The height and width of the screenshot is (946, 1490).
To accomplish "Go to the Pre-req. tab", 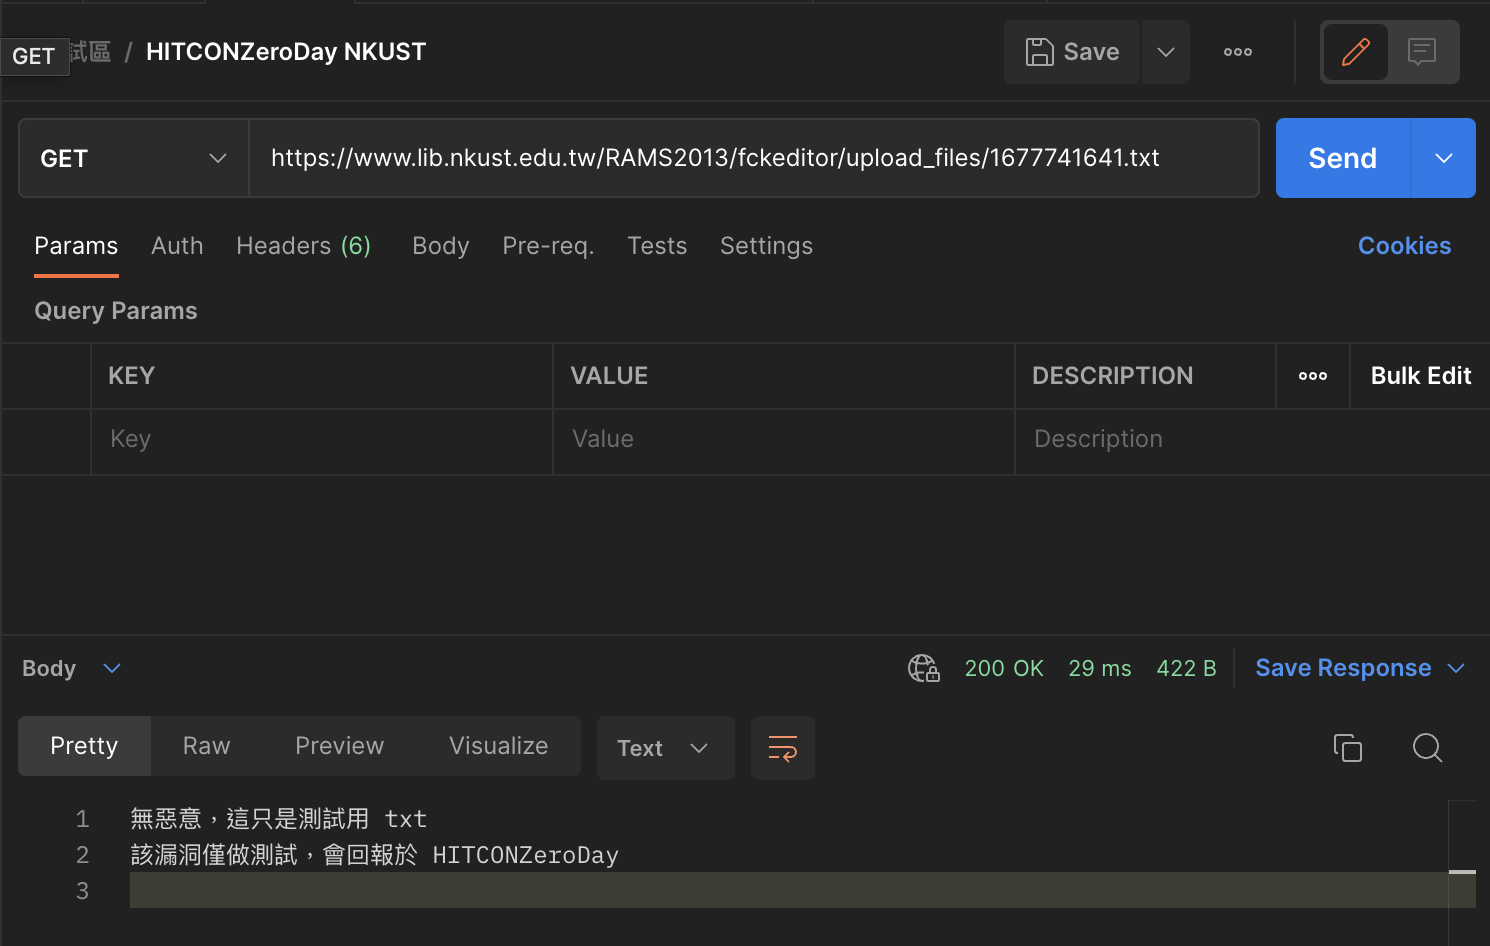I will (548, 246).
